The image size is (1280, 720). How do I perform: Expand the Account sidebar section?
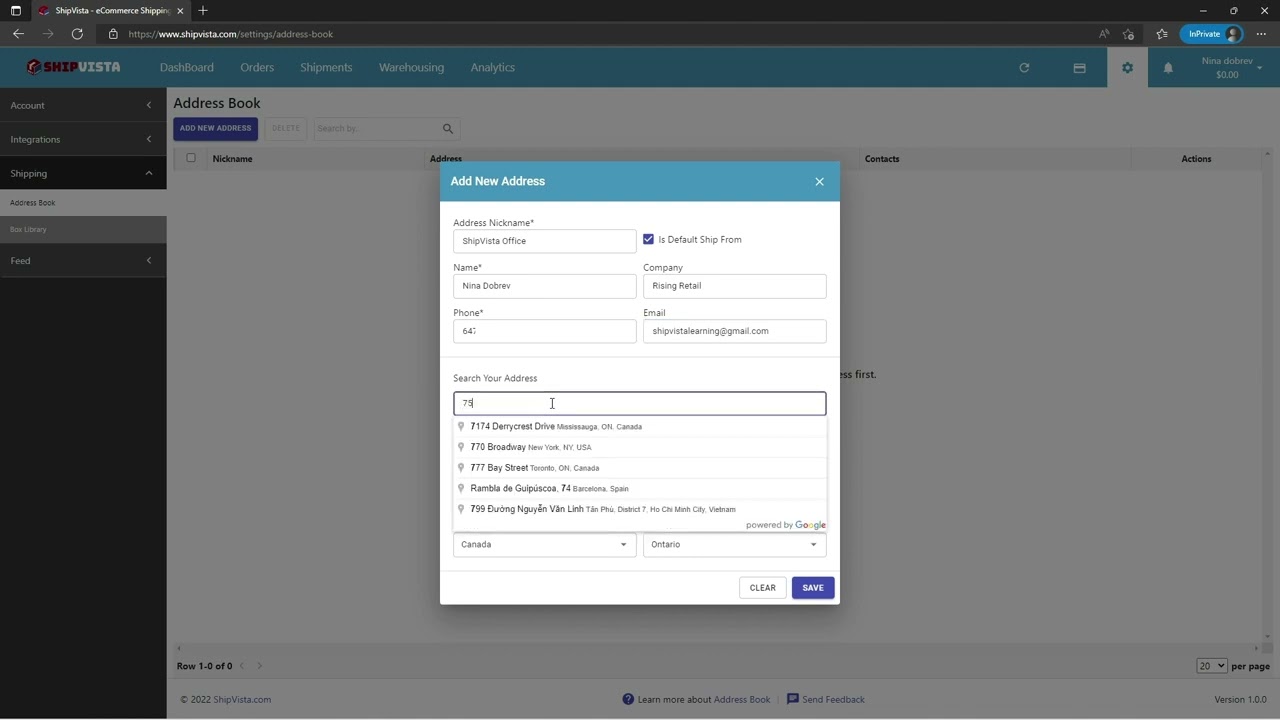click(x=83, y=105)
